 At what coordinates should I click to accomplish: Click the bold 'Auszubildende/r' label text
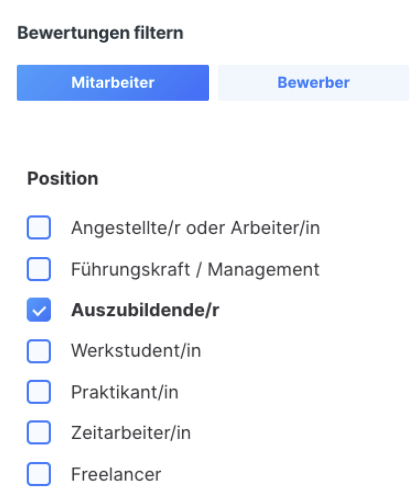coord(145,310)
